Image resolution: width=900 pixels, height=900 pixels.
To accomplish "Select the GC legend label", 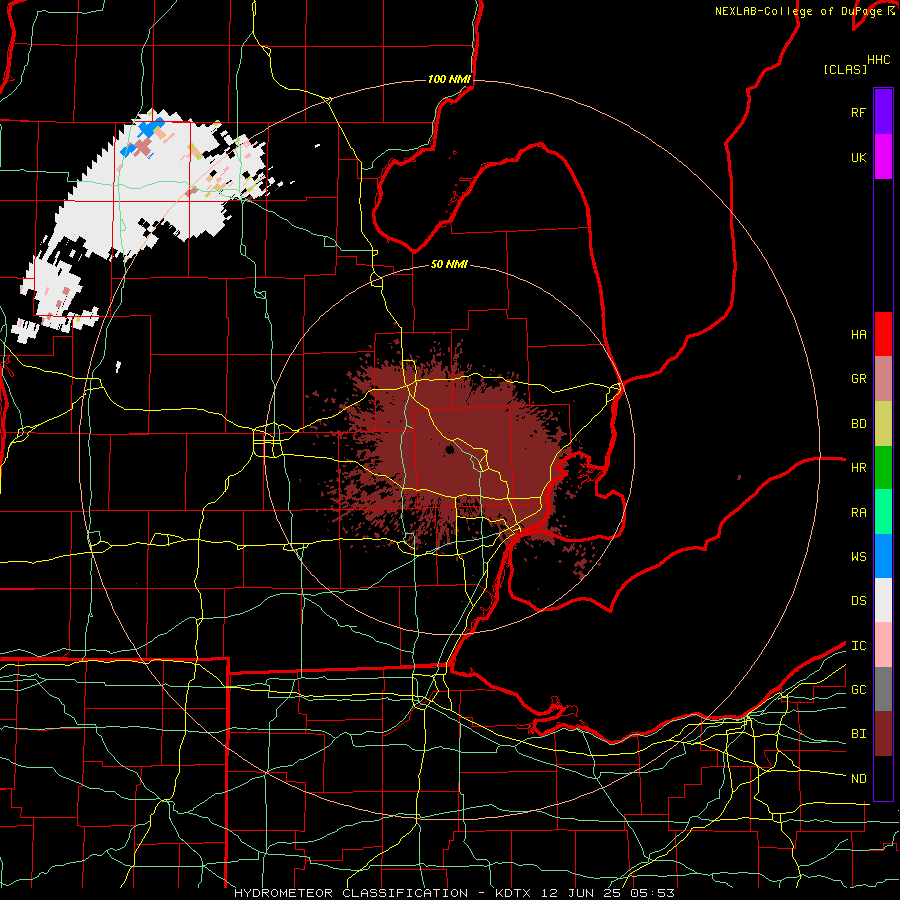I will click(858, 690).
